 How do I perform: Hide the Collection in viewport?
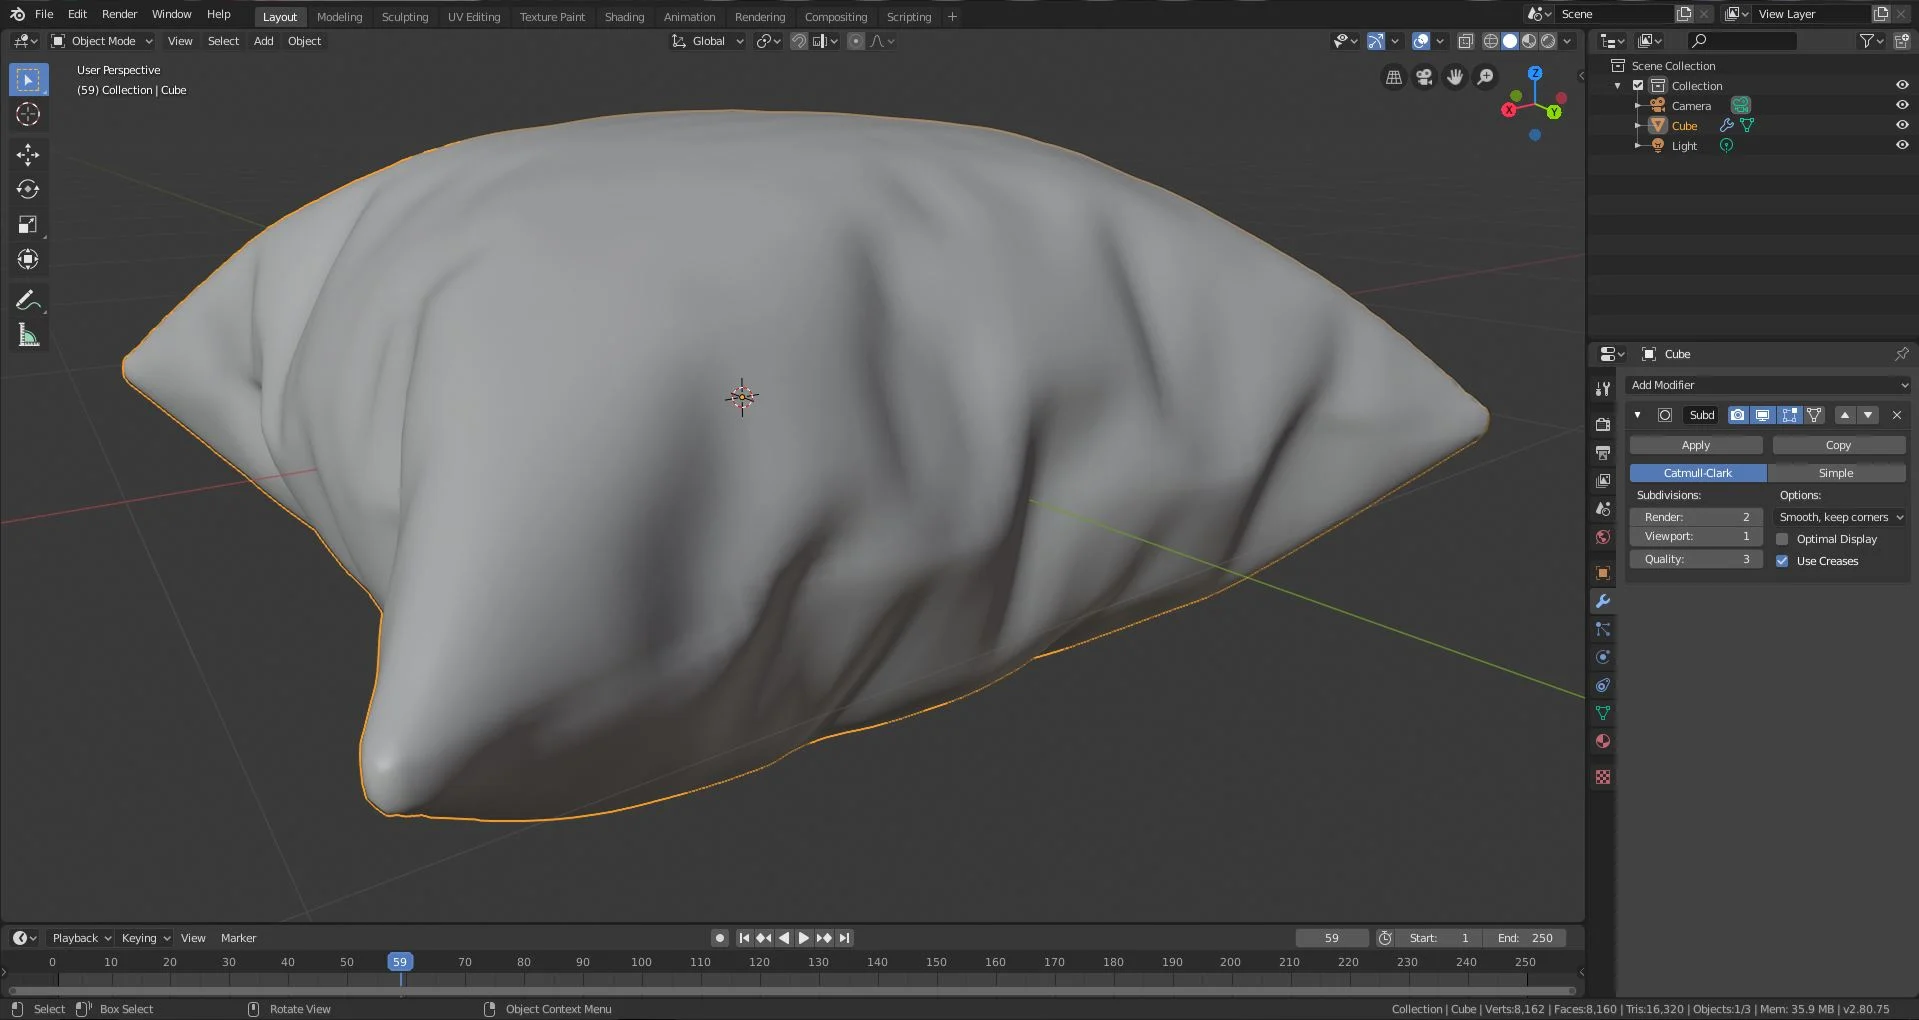pyautogui.click(x=1902, y=86)
